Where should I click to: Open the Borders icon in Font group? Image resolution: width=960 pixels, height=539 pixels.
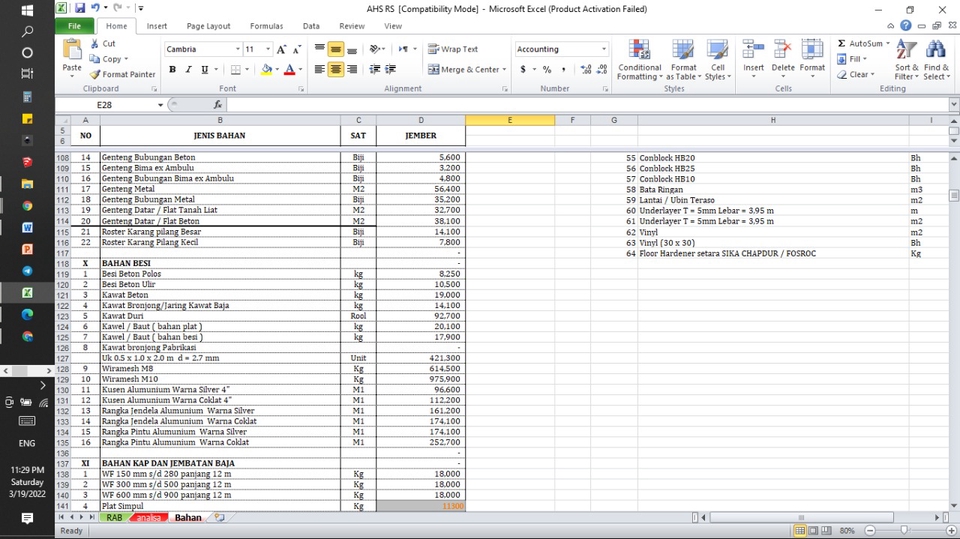pos(236,70)
